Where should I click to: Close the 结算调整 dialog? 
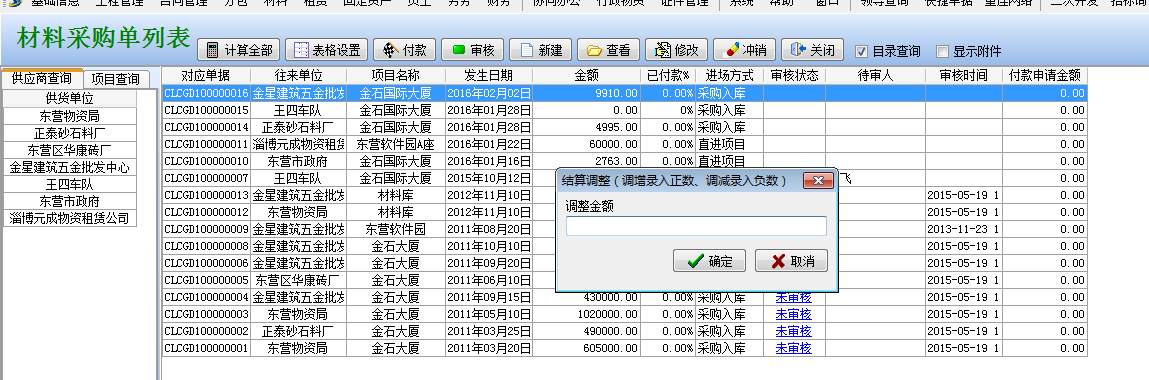pyautogui.click(x=818, y=180)
